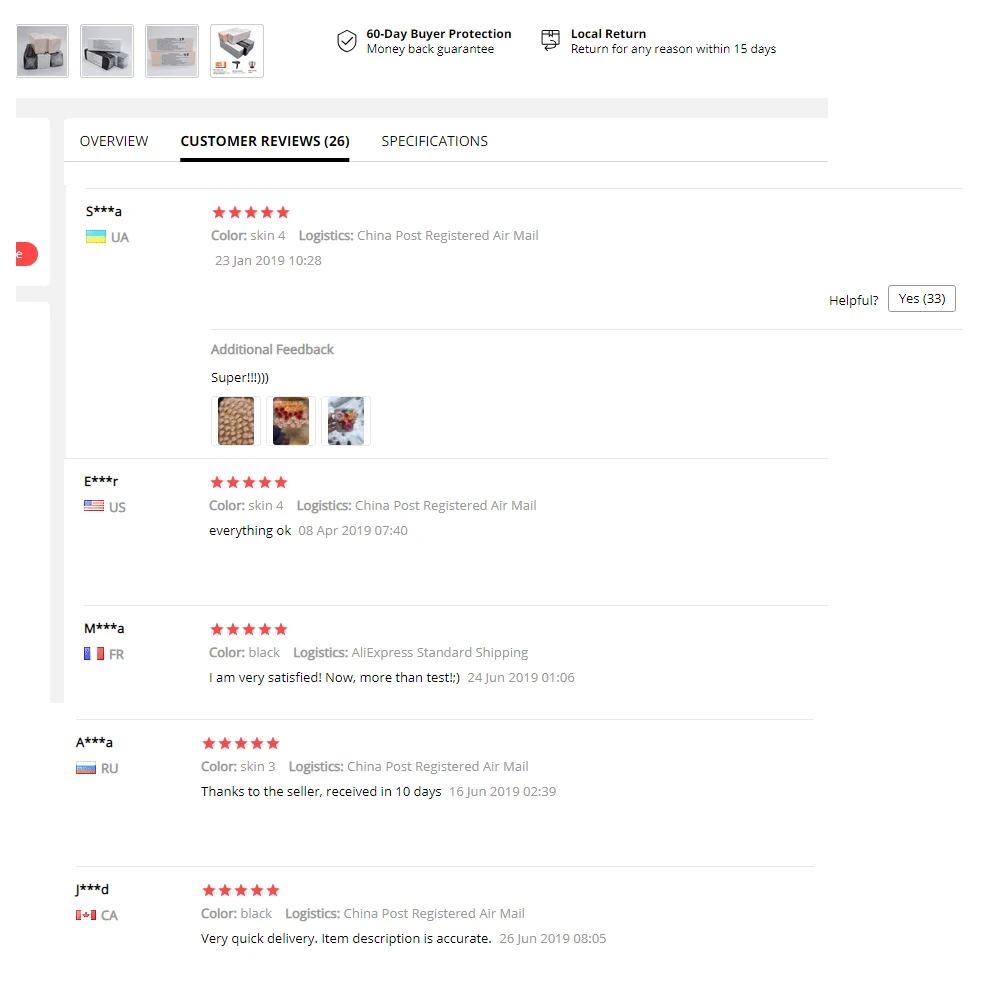
Task: Open the first product thumbnail image
Action: (42, 51)
